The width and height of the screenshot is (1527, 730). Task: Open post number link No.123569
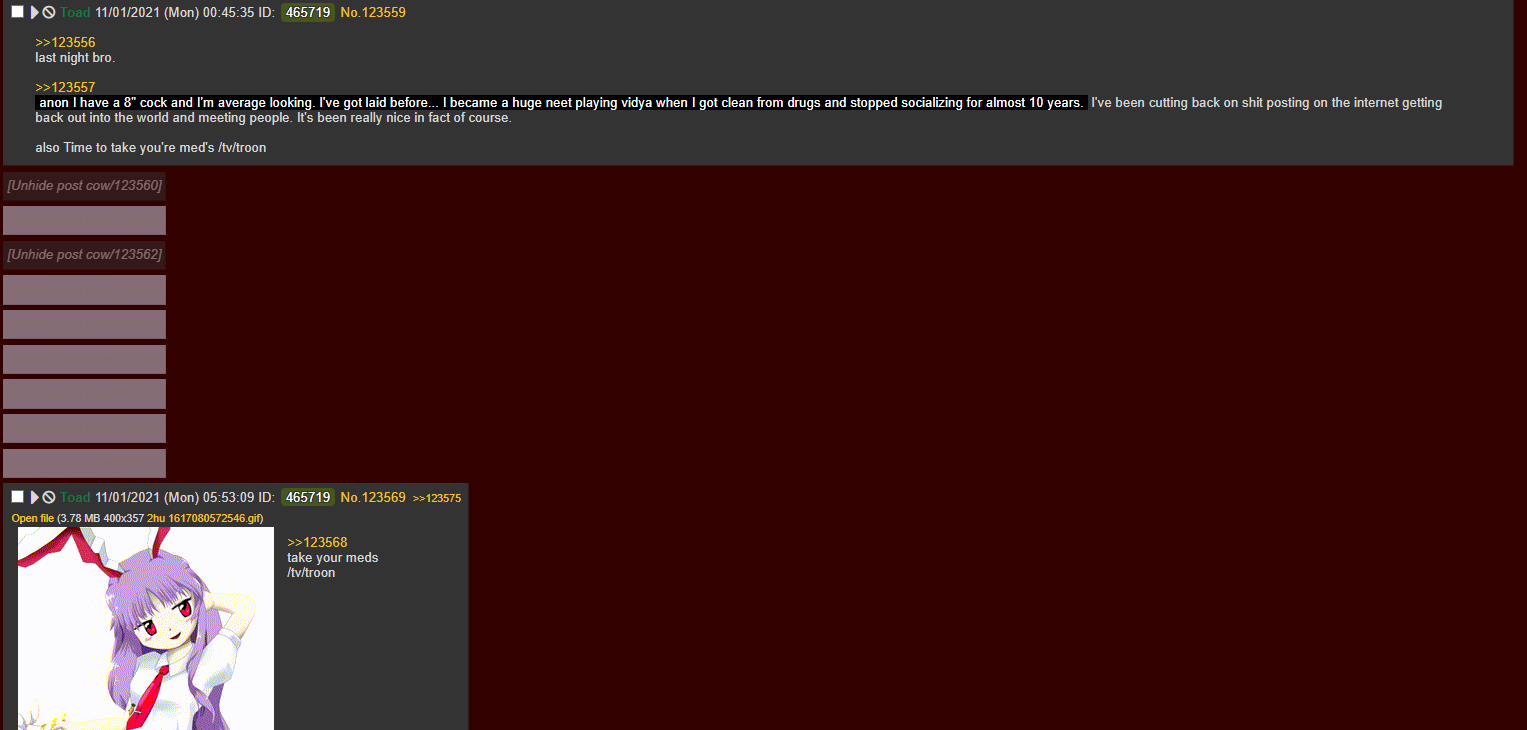pos(373,497)
